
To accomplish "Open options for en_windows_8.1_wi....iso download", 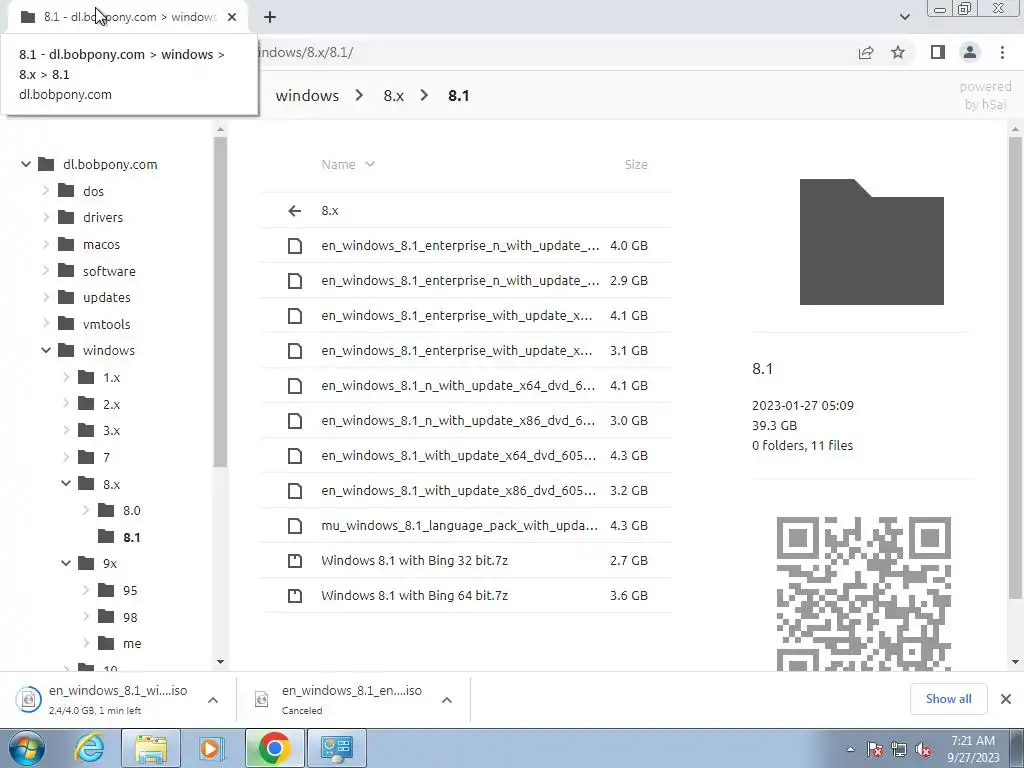I will pos(213,700).
